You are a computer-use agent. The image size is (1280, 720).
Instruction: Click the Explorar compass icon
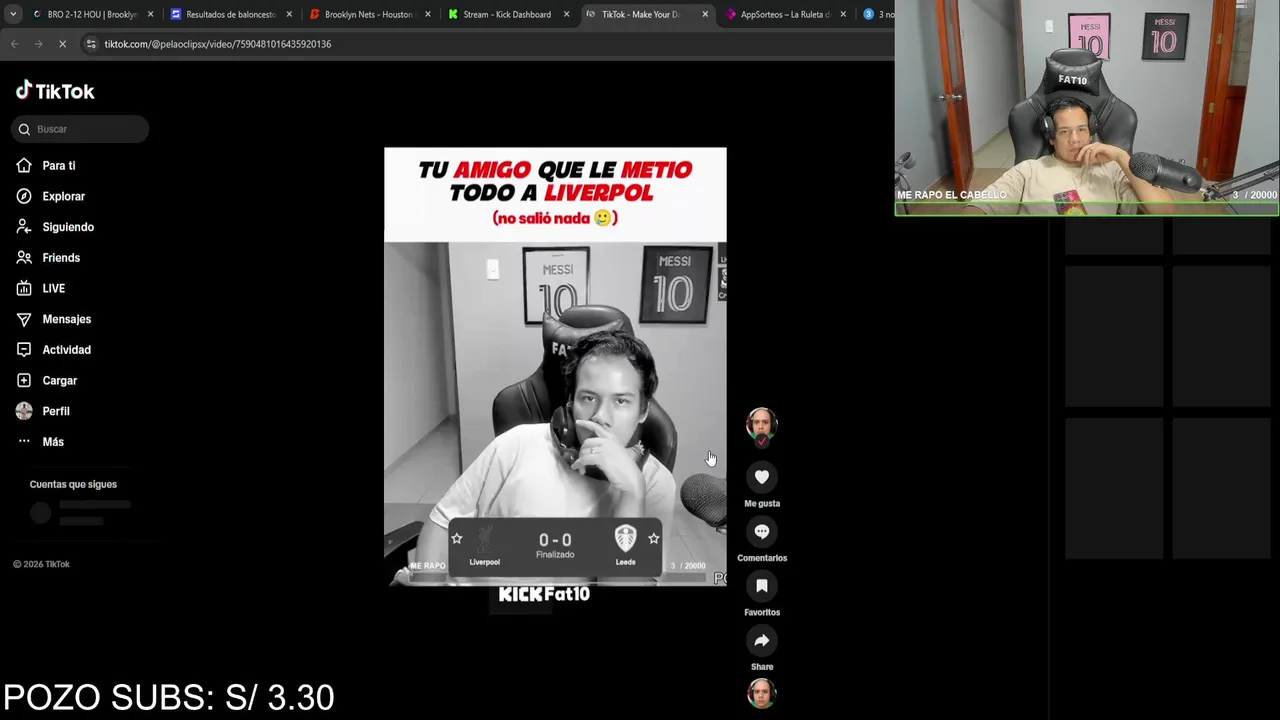pyautogui.click(x=24, y=197)
